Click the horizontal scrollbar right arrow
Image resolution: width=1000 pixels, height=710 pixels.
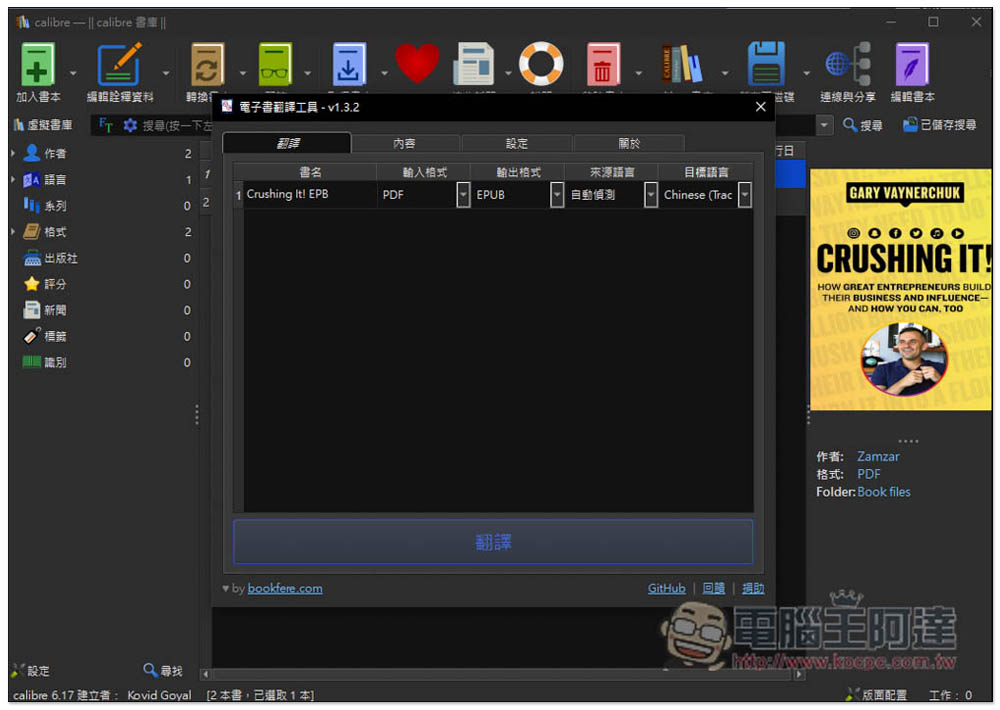[798, 674]
